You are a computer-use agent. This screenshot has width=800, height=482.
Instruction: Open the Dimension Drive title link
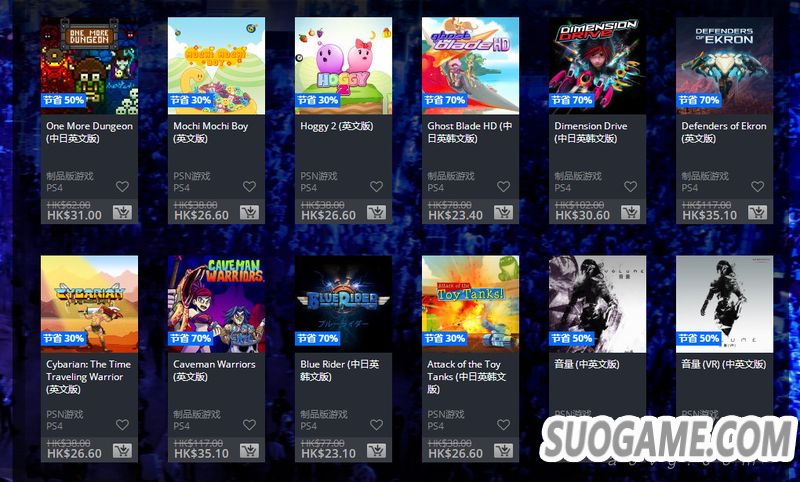pos(591,132)
